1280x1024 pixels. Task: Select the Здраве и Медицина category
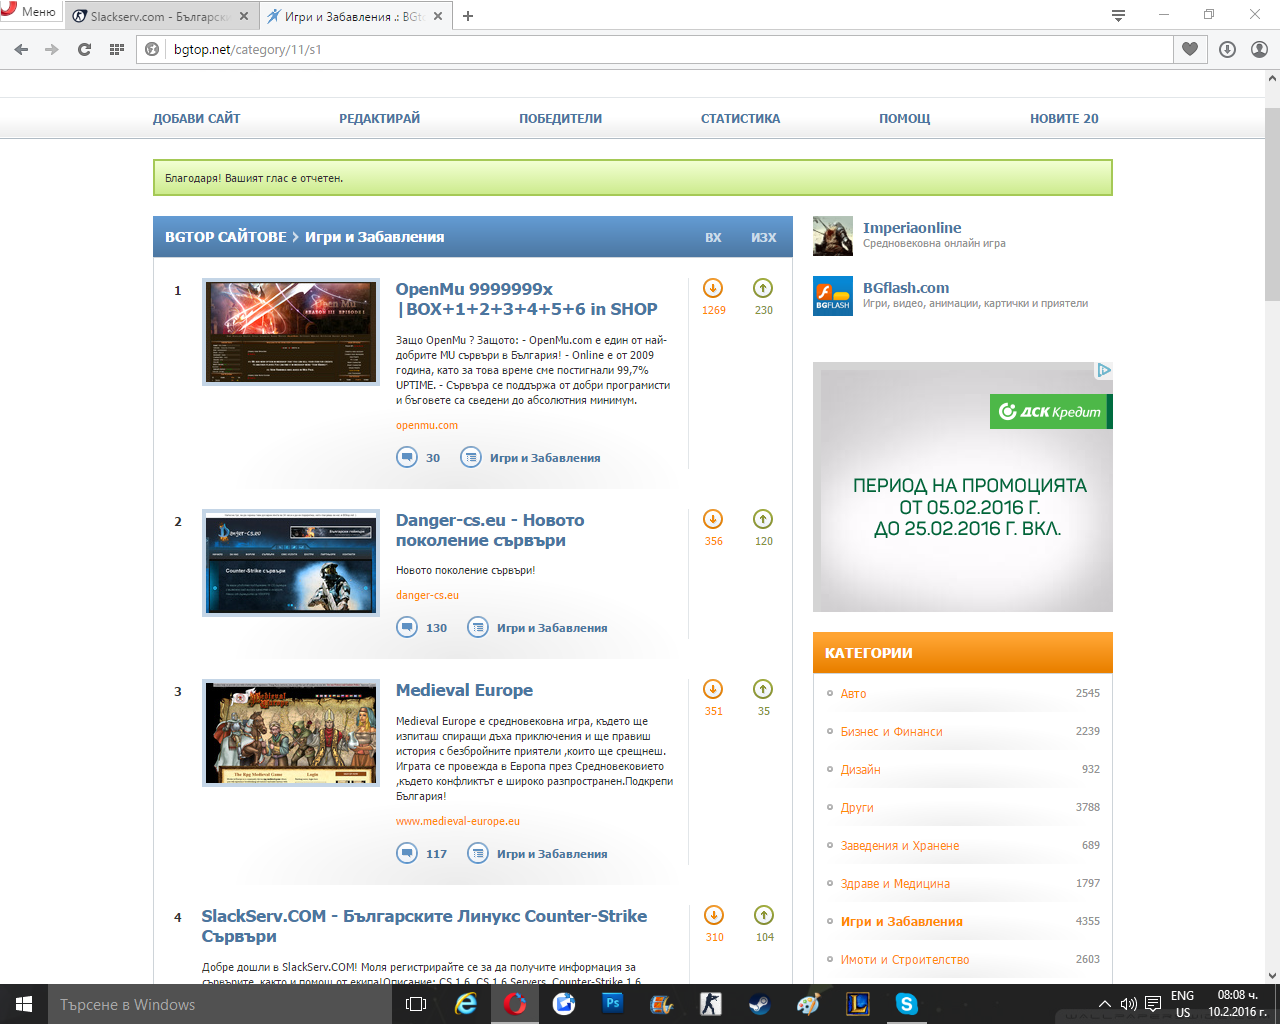coord(896,883)
